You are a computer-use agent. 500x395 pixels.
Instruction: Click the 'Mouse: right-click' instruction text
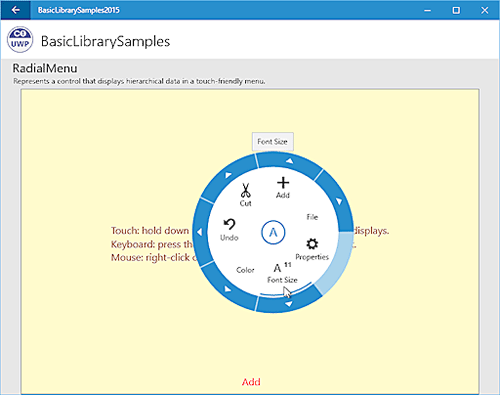pyautogui.click(x=154, y=258)
